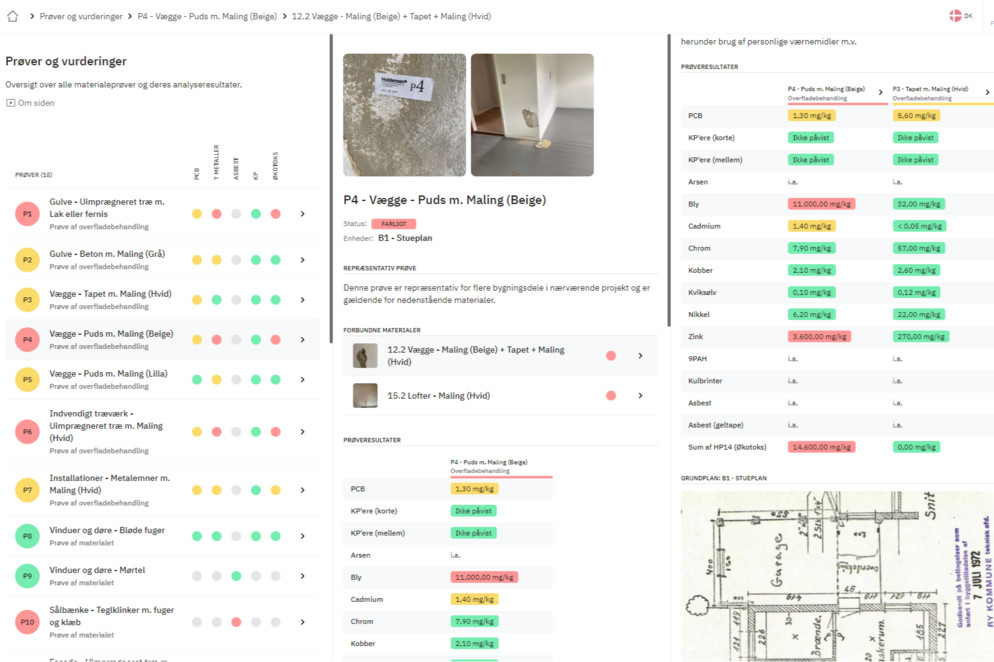Click thumbnail icon of 12.2 Vægge material
This screenshot has width=994, height=662.
365,356
